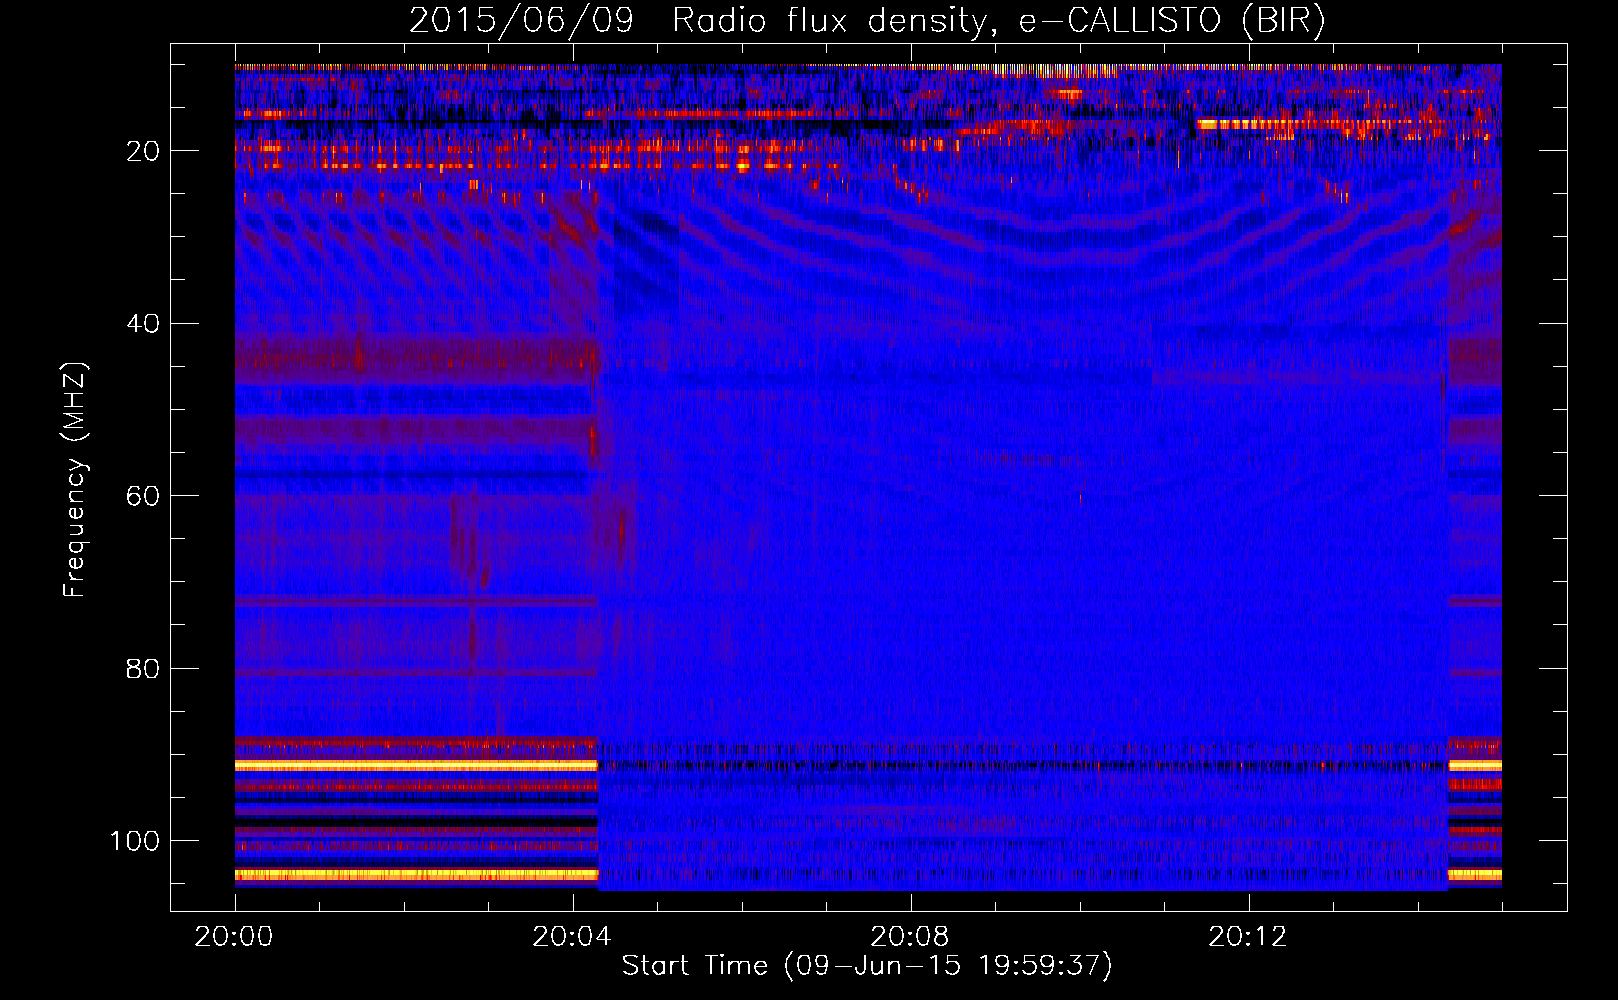Click the '20:08' time tick label

[910, 937]
